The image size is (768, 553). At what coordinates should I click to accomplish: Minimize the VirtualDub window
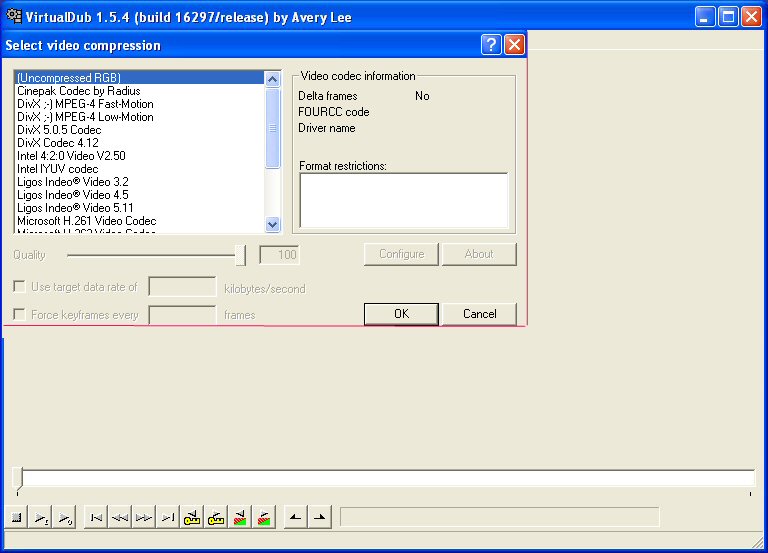click(705, 17)
